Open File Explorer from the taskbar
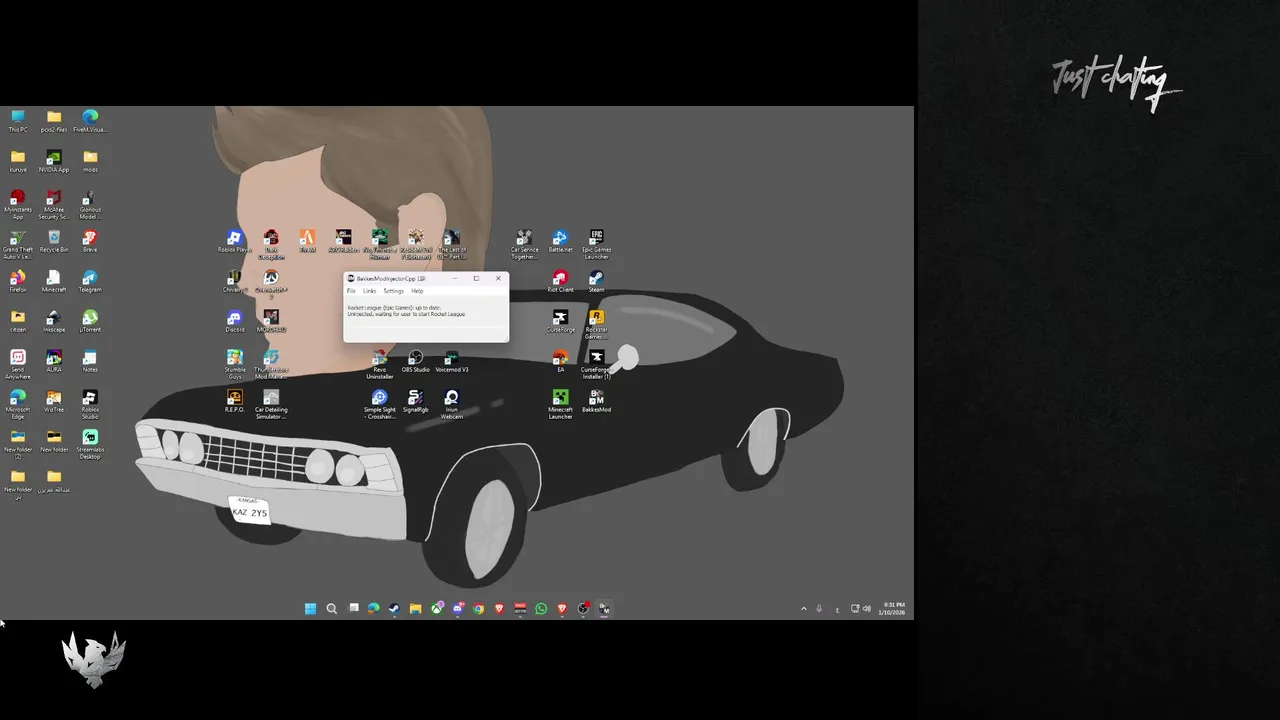 (x=415, y=608)
